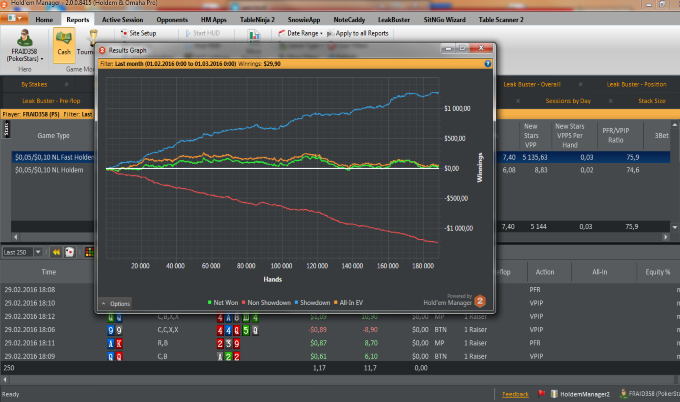Click the FRAID358 hero player avatar icon
The image size is (680, 402).
point(24,38)
